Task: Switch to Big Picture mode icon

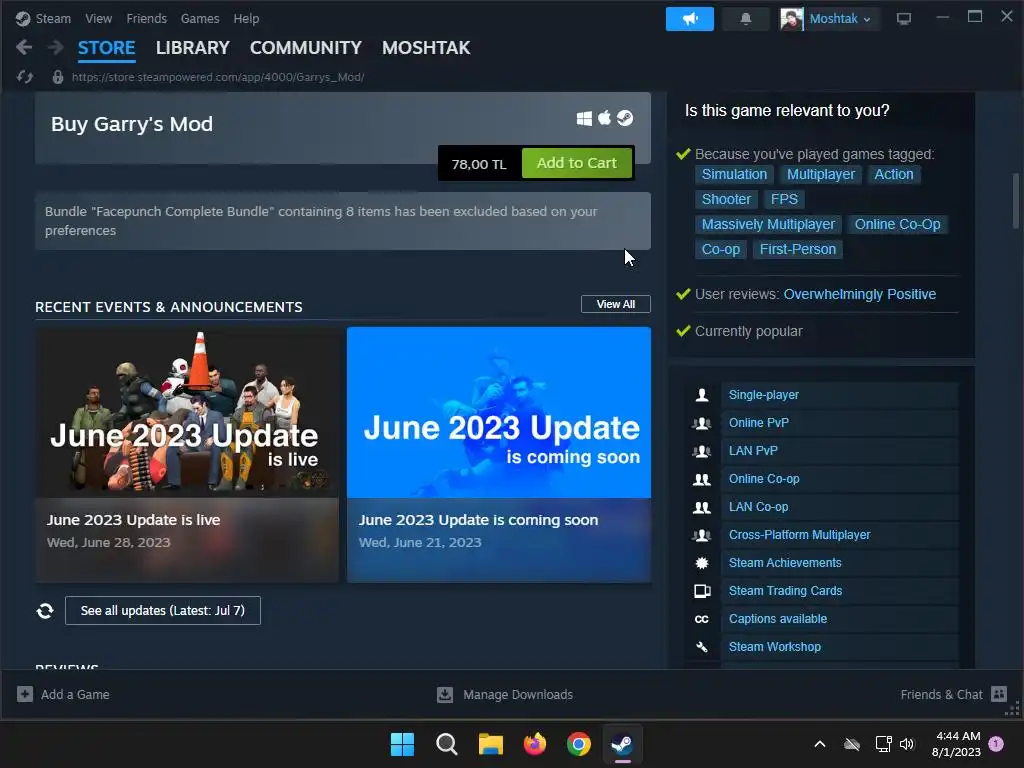Action: coord(904,19)
